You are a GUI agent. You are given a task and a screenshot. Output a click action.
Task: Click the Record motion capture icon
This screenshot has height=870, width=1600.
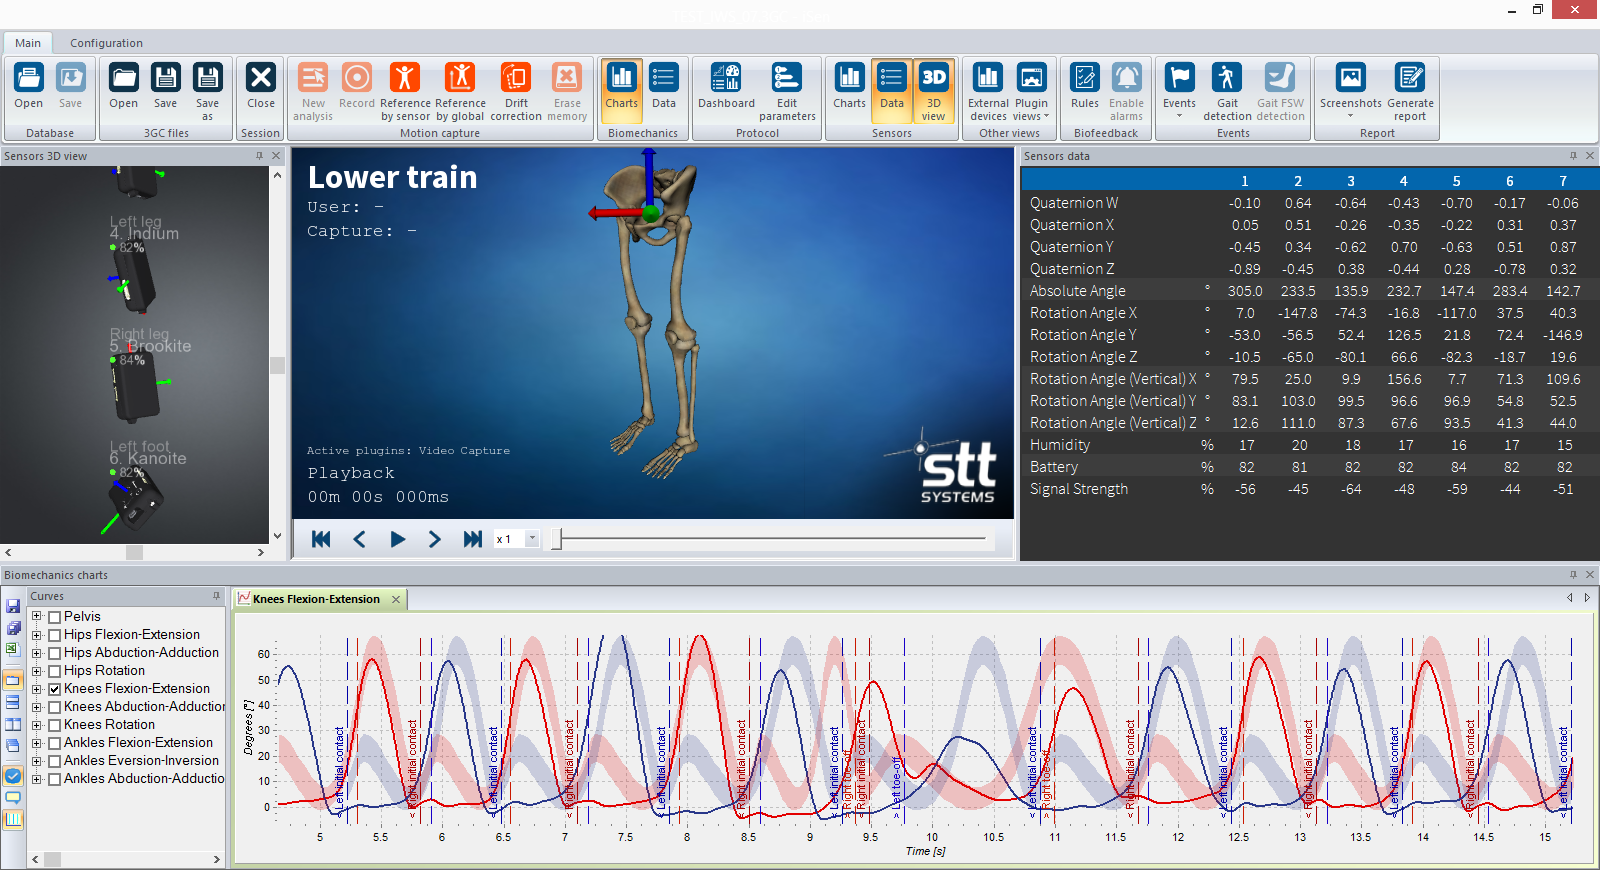click(356, 87)
